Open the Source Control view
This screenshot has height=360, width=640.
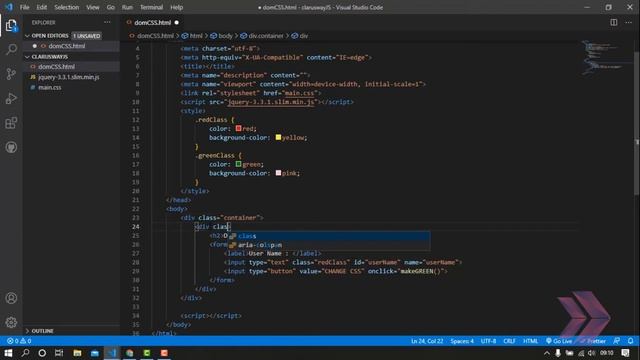[11, 74]
